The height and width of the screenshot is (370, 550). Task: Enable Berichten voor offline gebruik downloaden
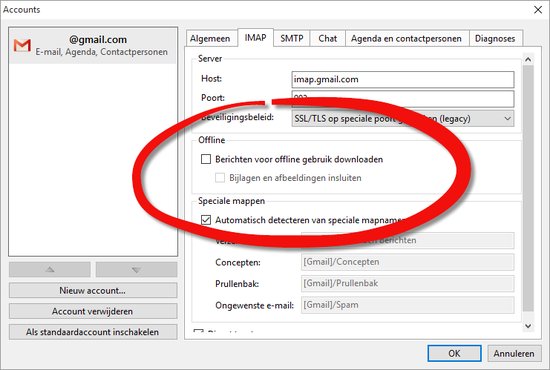click(x=206, y=159)
